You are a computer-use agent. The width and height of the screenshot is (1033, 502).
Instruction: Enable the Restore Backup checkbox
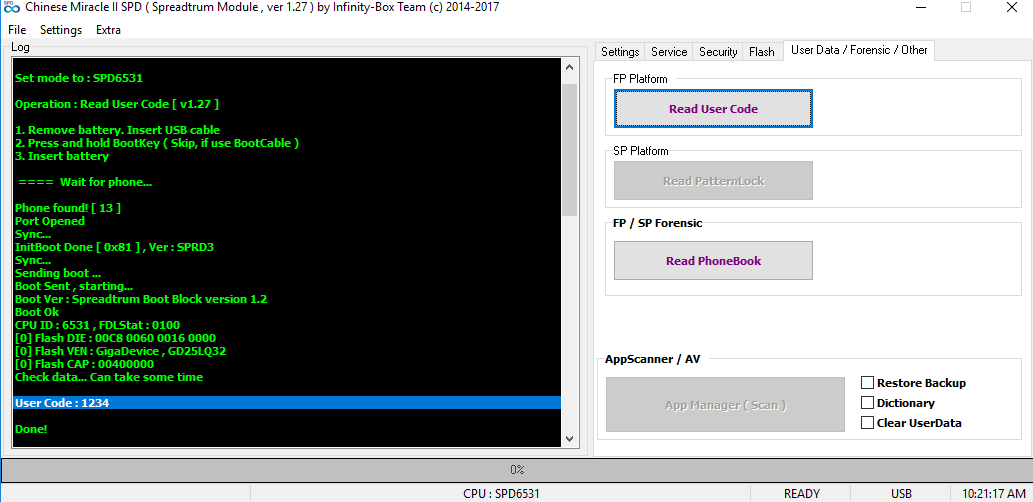click(867, 383)
